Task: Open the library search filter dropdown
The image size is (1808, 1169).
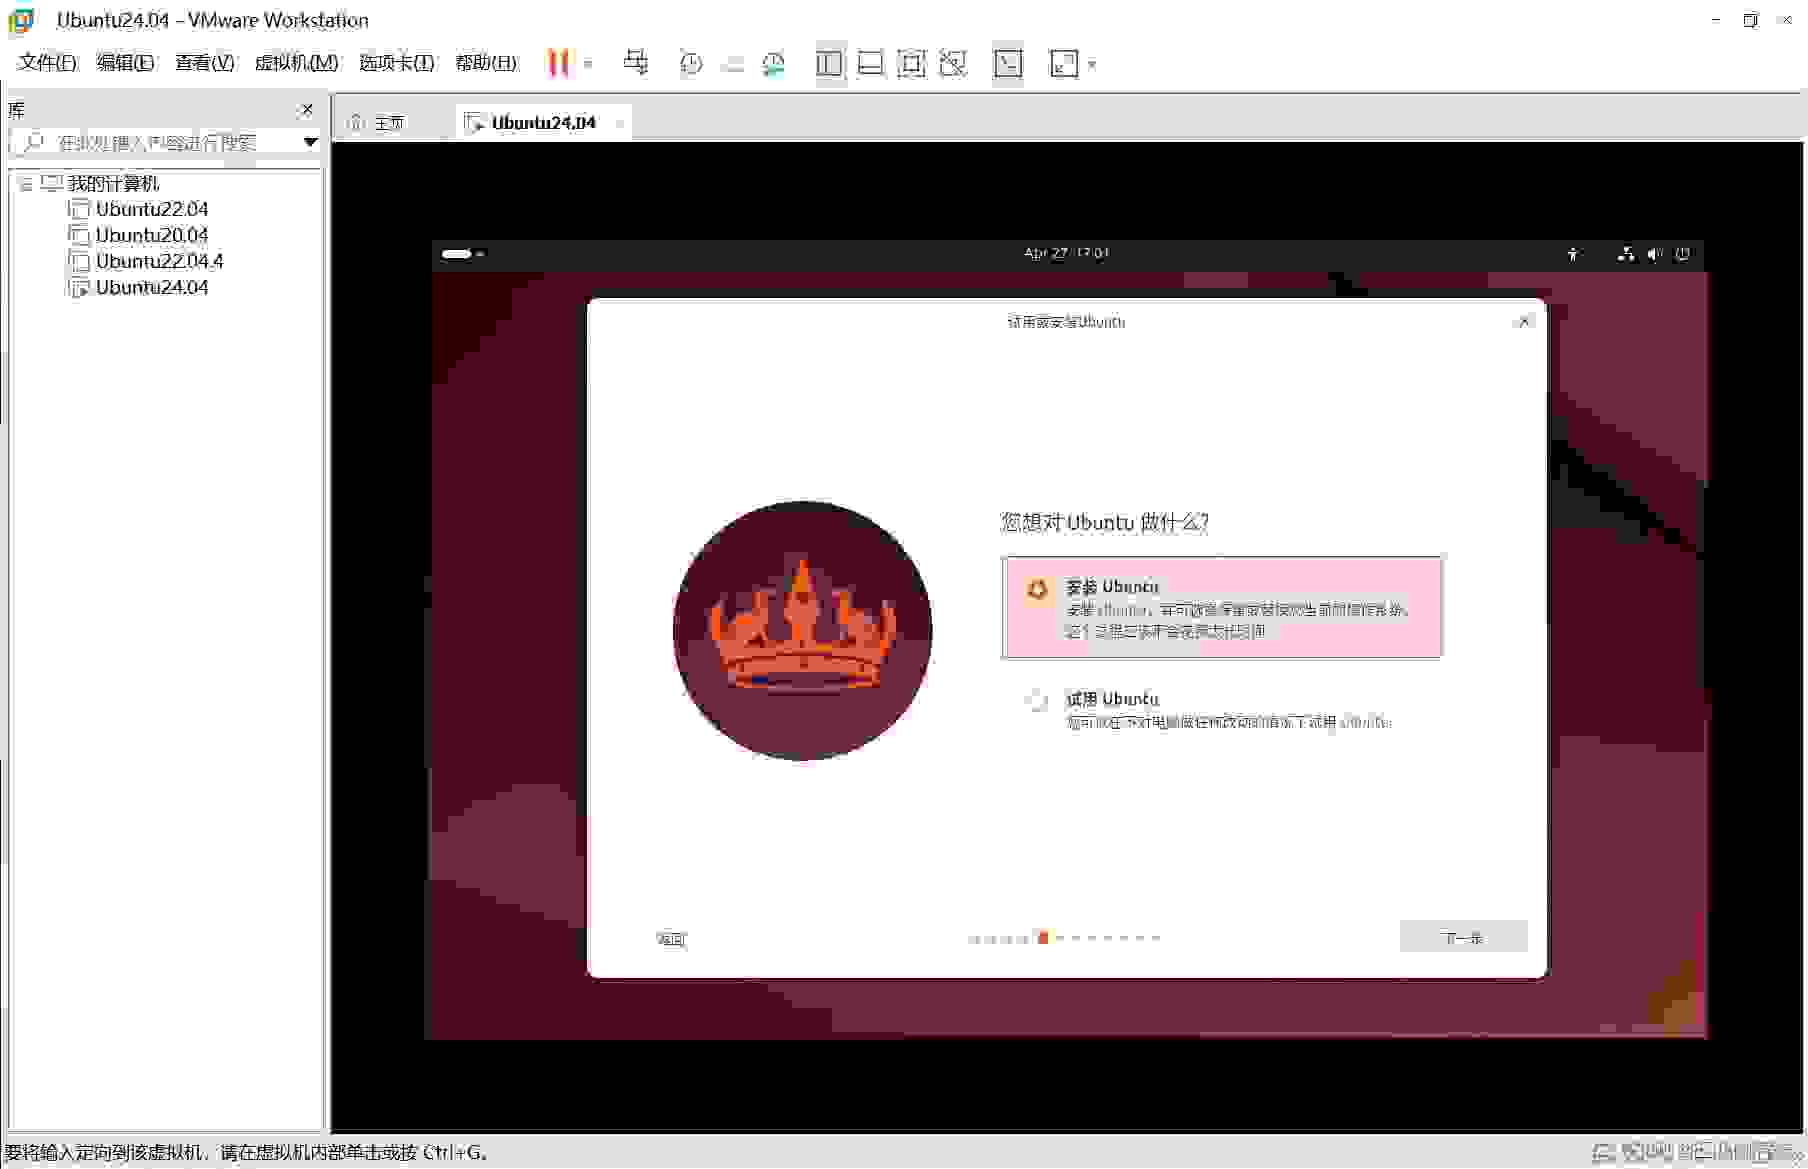Action: click(x=310, y=142)
